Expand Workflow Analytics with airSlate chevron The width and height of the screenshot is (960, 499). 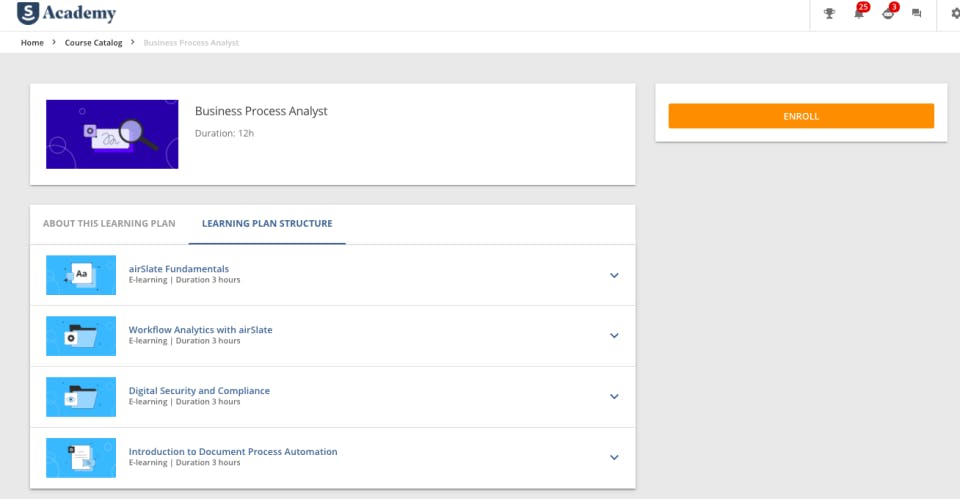tap(614, 336)
